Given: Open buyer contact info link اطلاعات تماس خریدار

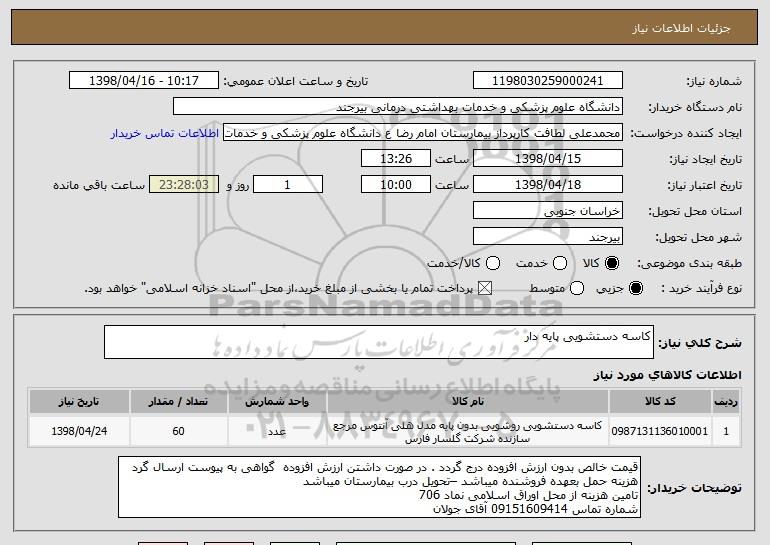Looking at the screenshot, I should 165,133.
